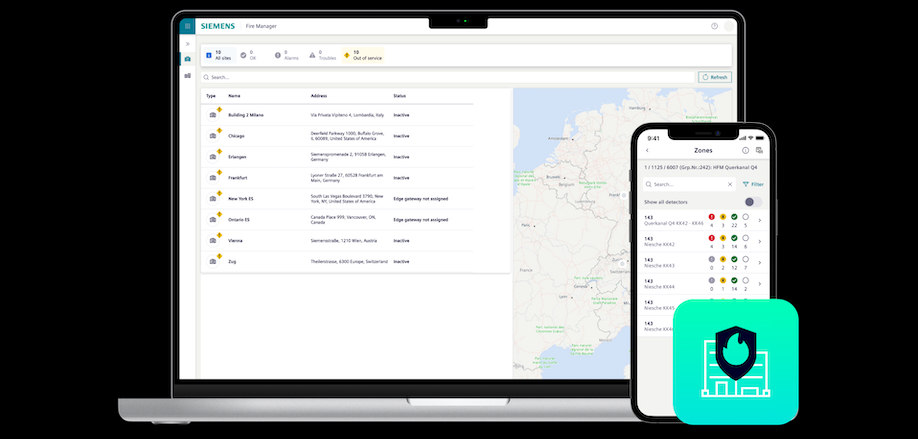The width and height of the screenshot is (918, 439).
Task: Click the site icon in the Vienna row
Action: pos(213,241)
